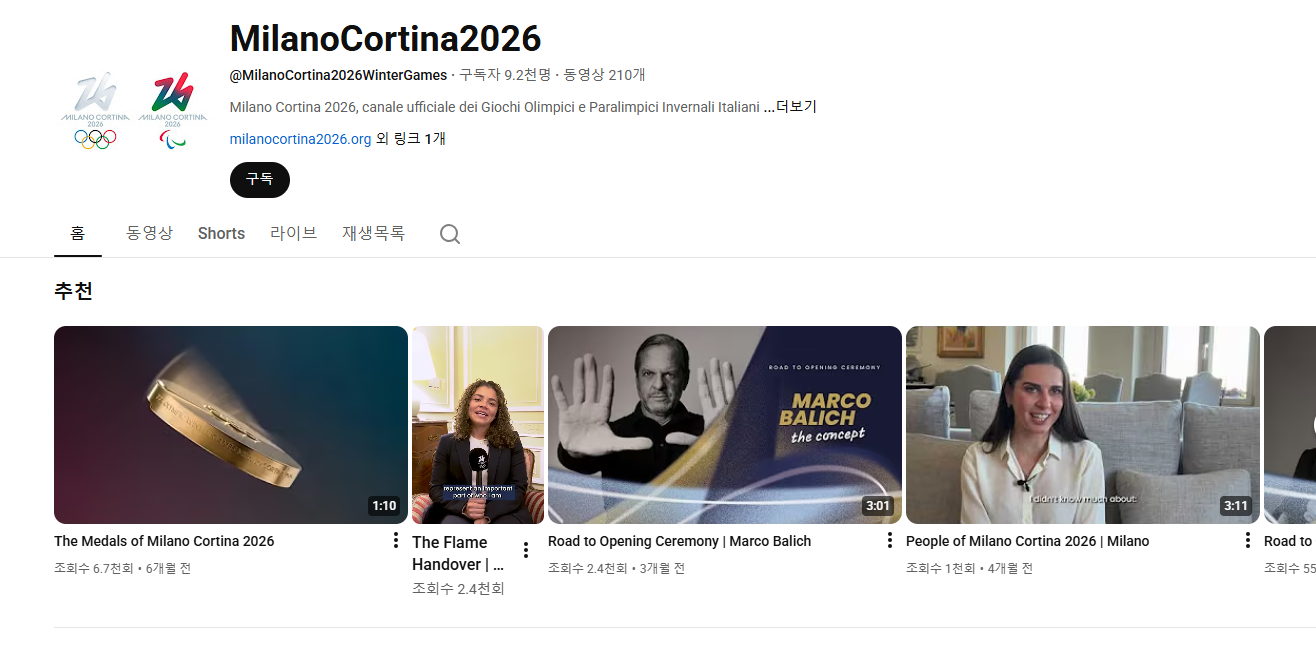Click the 구독자 9.2천명 subscriber count
Image resolution: width=1316 pixels, height=649 pixels.
pyautogui.click(x=505, y=75)
